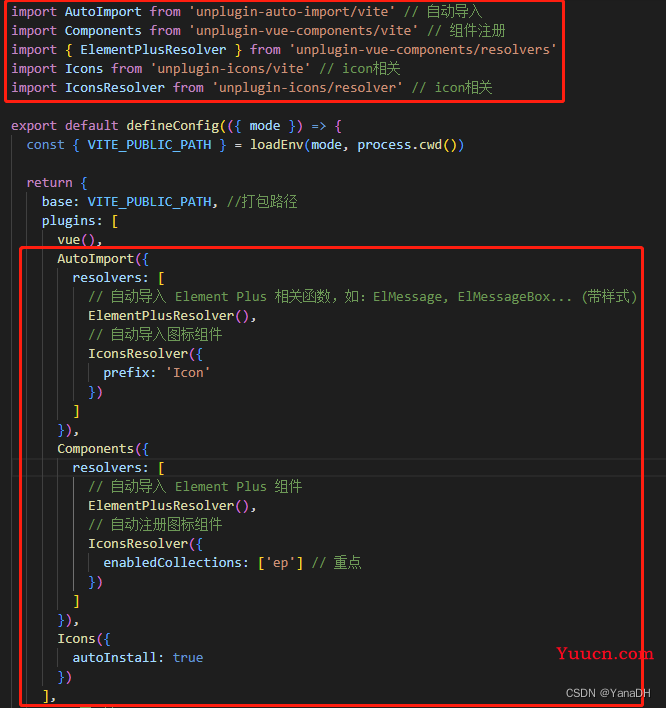Click 'resolvers' key inside AutoImport call
This screenshot has height=708, width=666.
[107, 278]
